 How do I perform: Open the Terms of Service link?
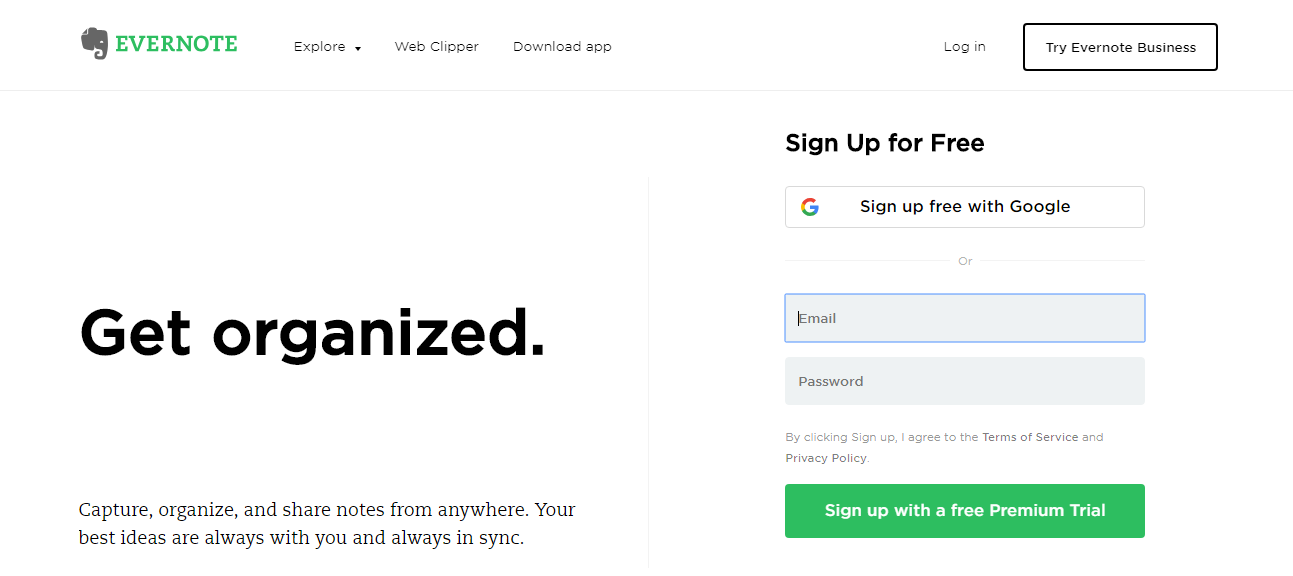coord(1030,437)
